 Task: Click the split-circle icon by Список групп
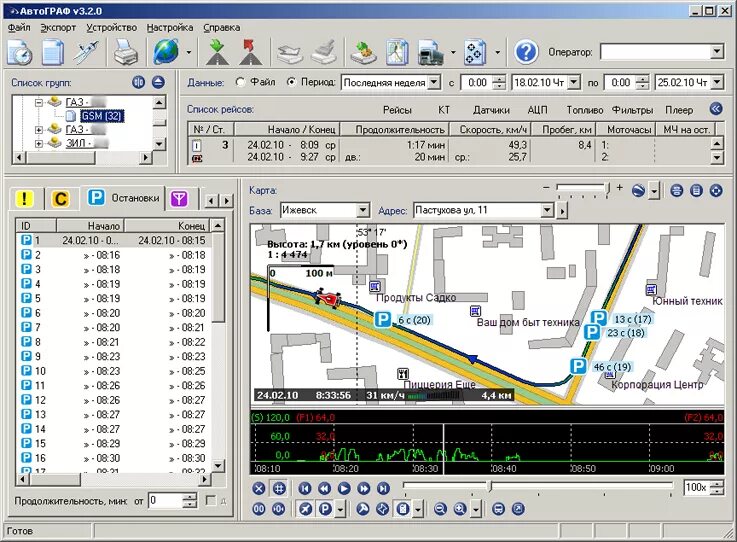click(139, 82)
